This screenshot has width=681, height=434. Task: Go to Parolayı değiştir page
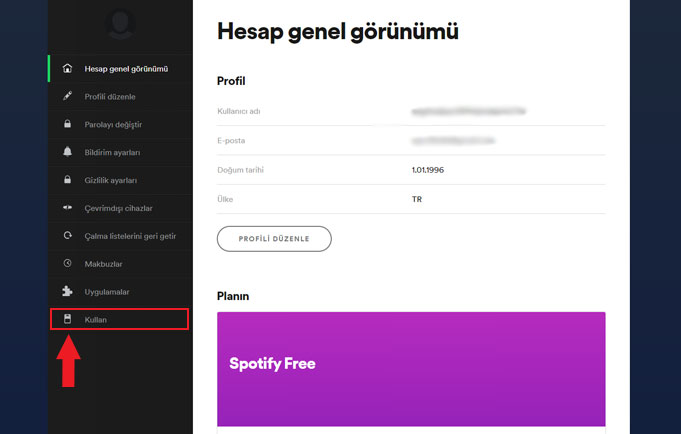tap(113, 124)
